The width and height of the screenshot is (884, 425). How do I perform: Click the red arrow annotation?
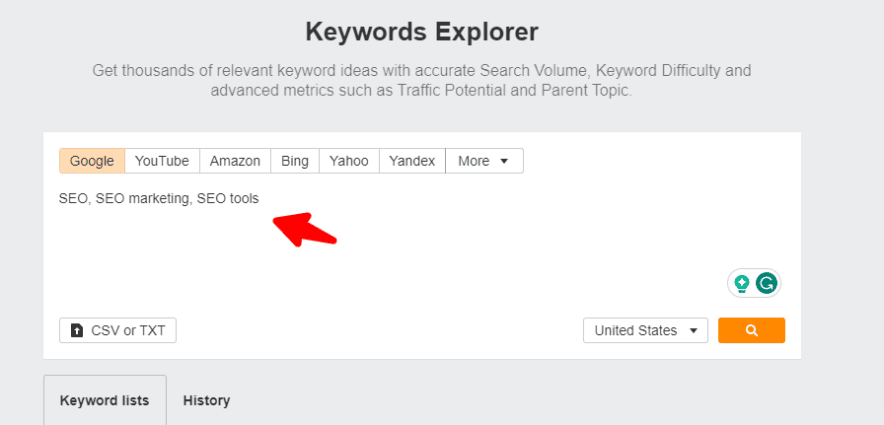[304, 228]
